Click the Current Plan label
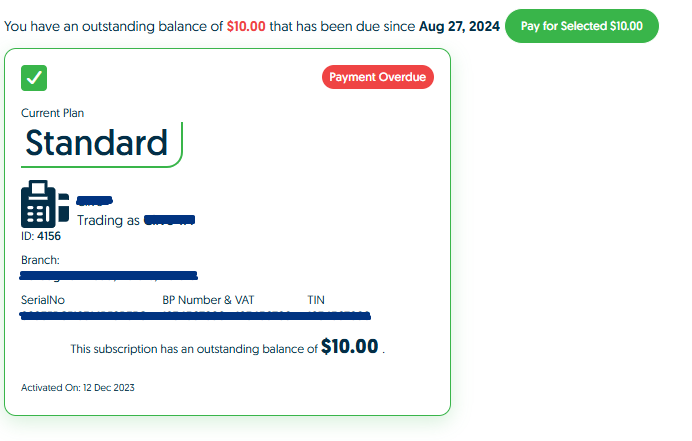This screenshot has width=692, height=441. pos(52,113)
